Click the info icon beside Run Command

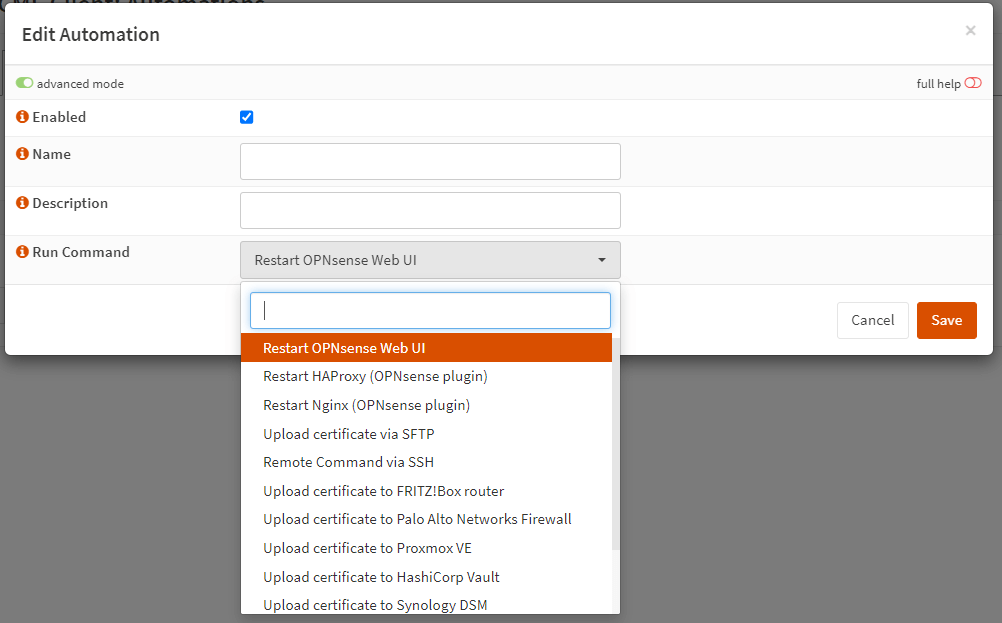22,252
